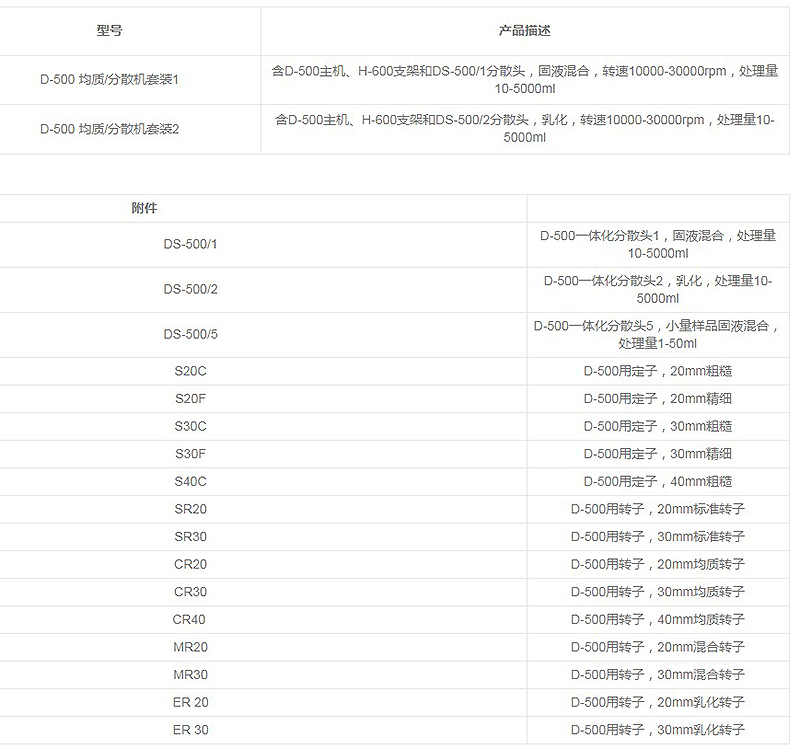The width and height of the screenshot is (800, 749).
Task: Click the 'D-500用定子，20mm精细' description
Action: coord(658,398)
